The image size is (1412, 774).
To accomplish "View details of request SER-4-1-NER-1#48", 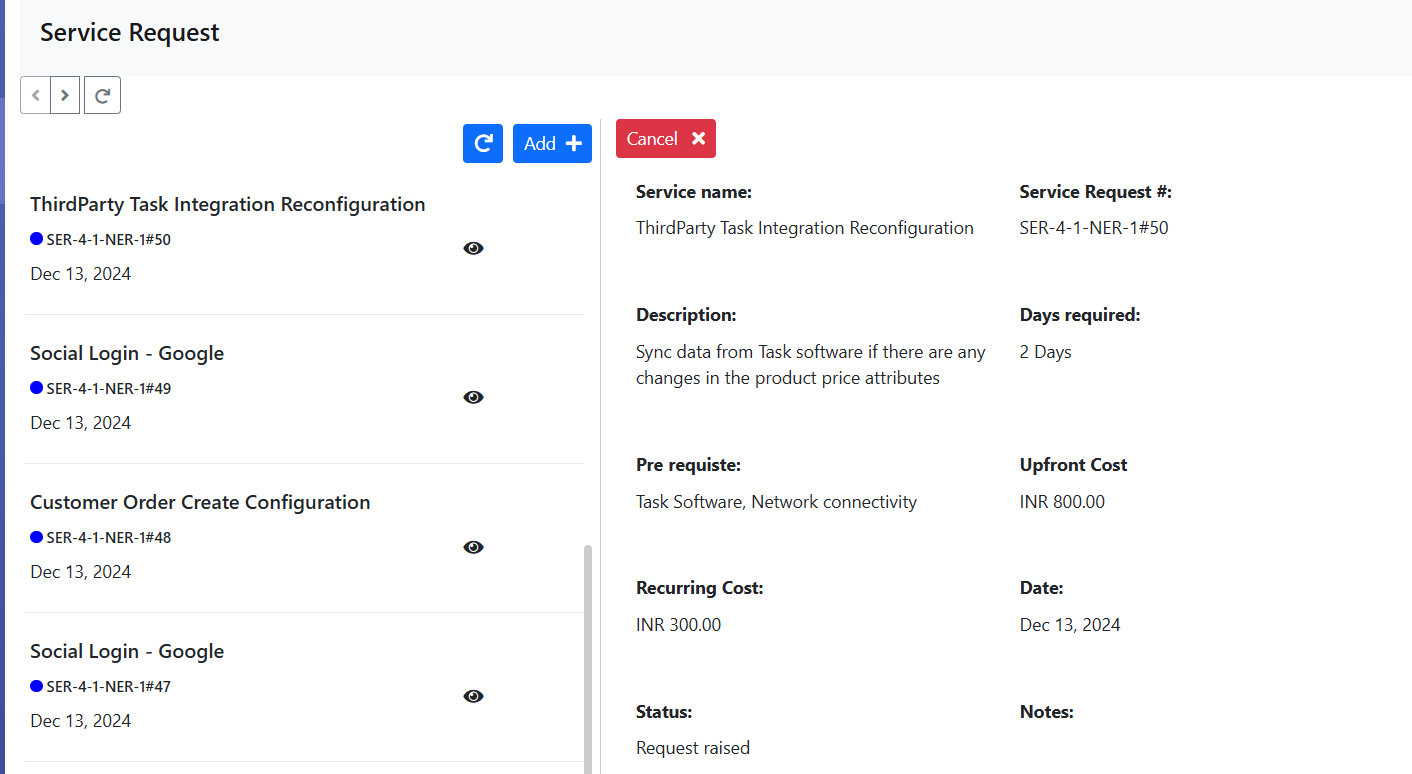I will 474,547.
